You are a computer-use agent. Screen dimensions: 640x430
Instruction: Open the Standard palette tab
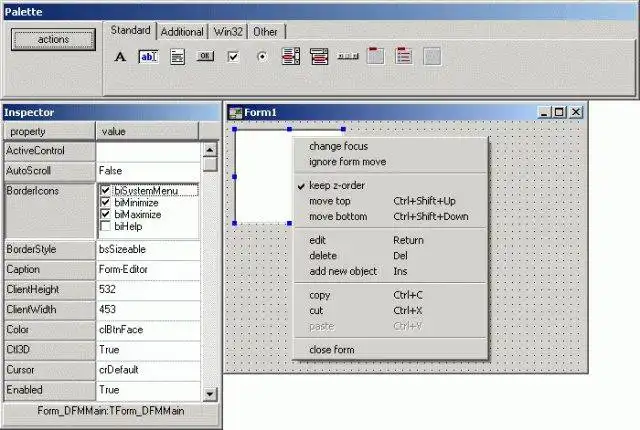[x=131, y=30]
